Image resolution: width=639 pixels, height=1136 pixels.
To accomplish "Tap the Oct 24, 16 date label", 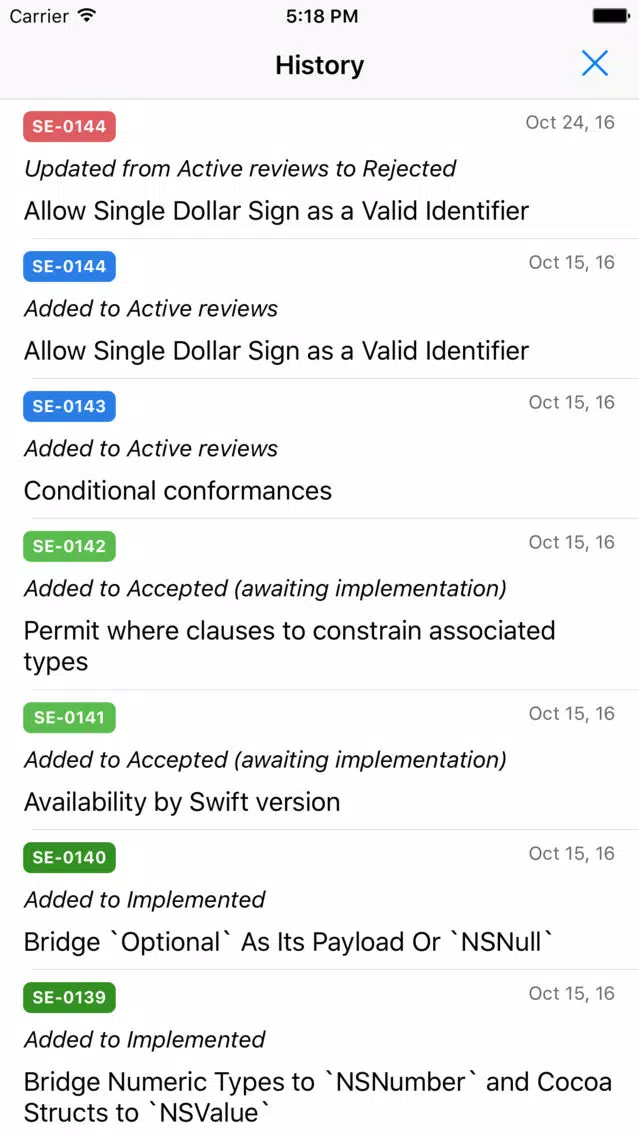I will pos(570,123).
